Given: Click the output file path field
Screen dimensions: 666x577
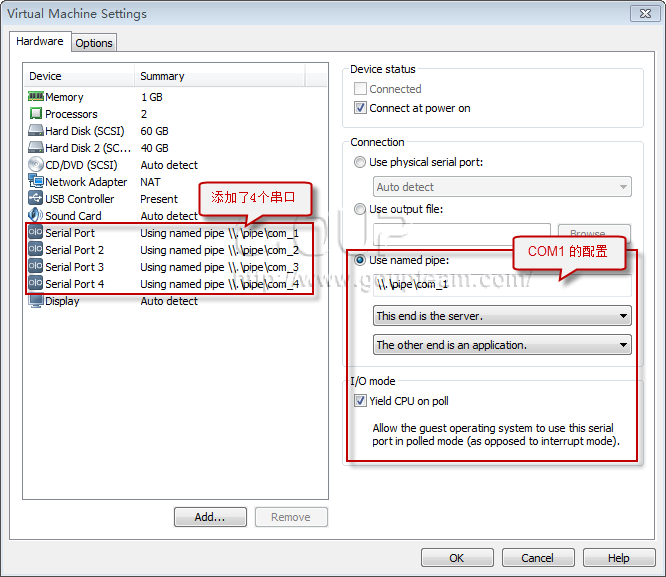Looking at the screenshot, I should 462,234.
